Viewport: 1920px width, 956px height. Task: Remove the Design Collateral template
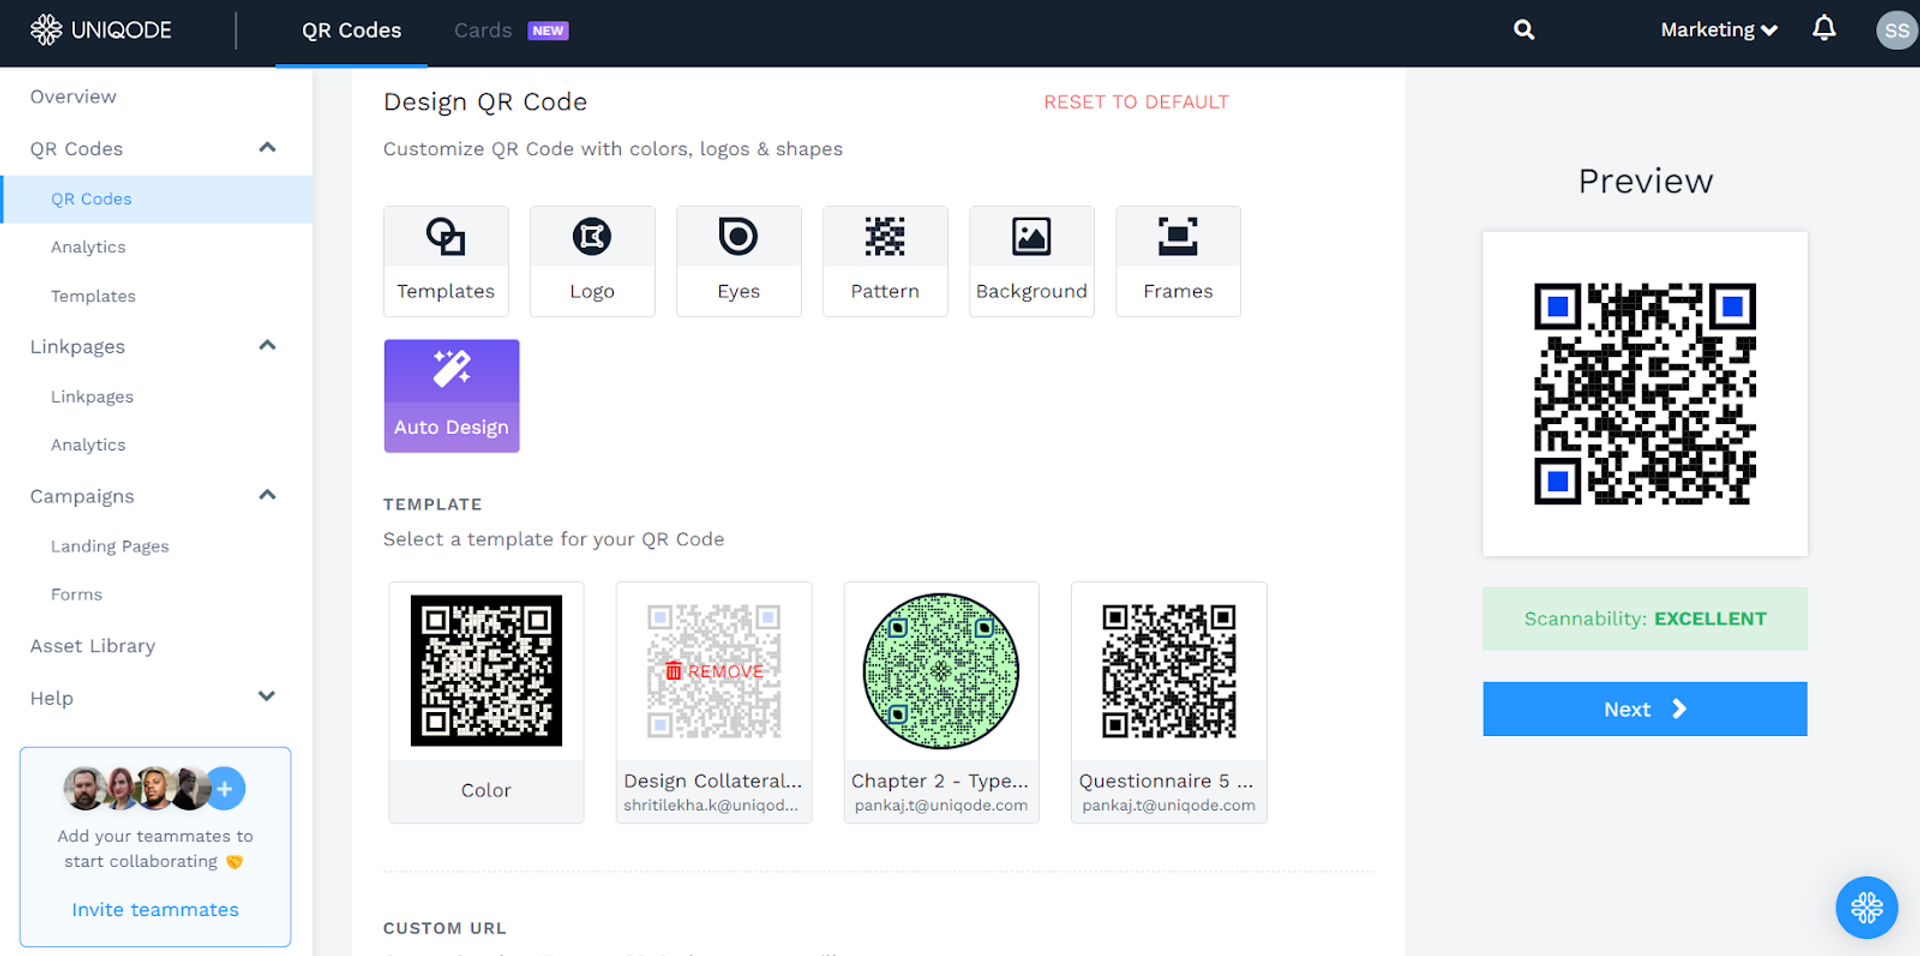pos(714,671)
